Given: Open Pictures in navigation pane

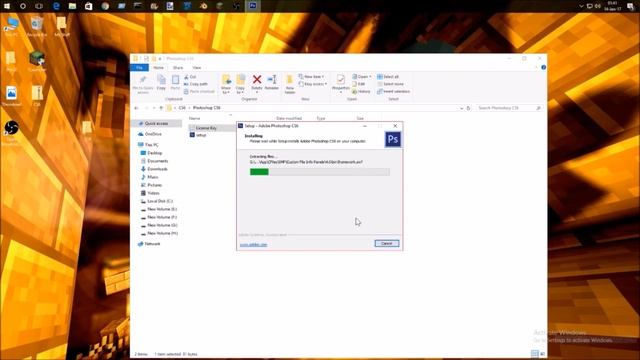Looking at the screenshot, I should click(154, 185).
